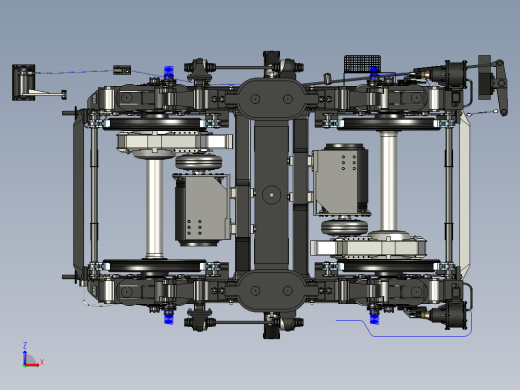520x390 pixels.
Task: Select the light gray gearbox on the right axle
Action: [368, 246]
